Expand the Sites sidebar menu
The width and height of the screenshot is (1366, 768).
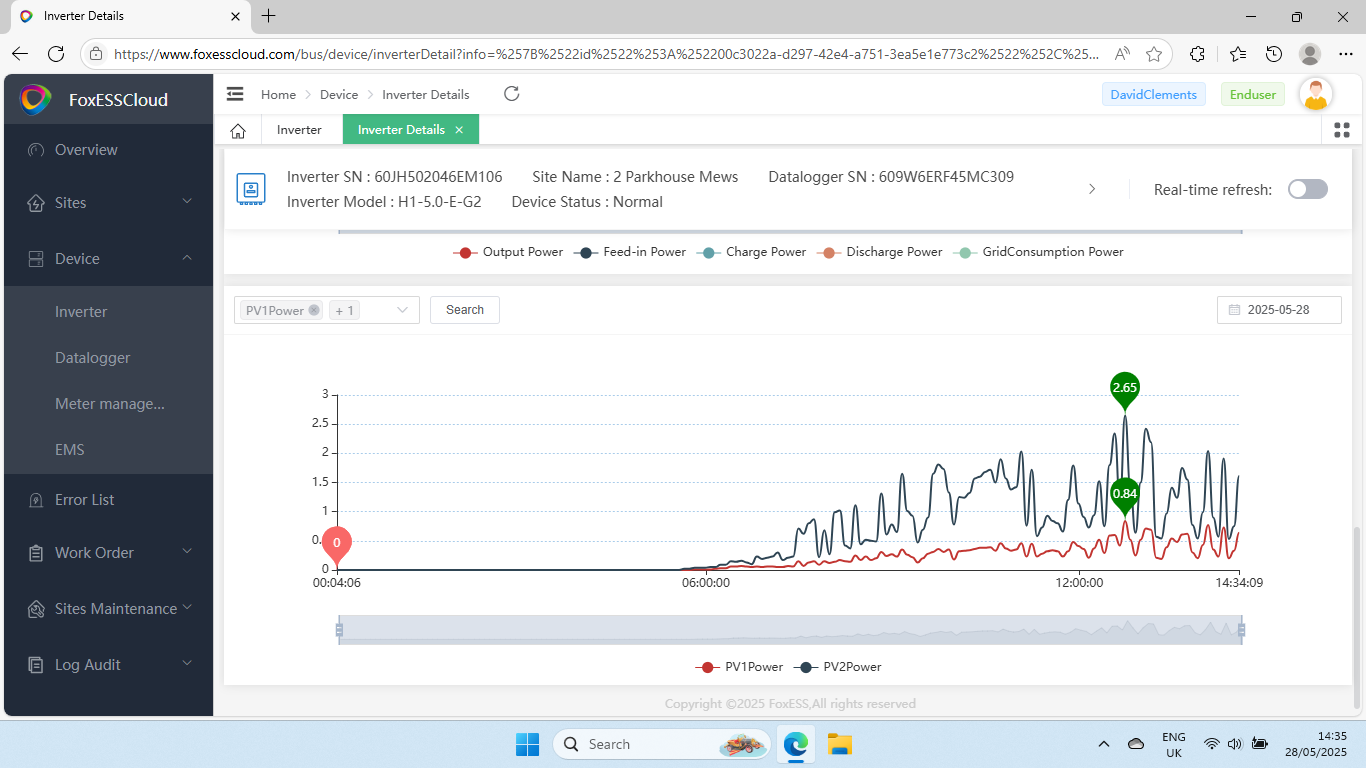click(108, 203)
